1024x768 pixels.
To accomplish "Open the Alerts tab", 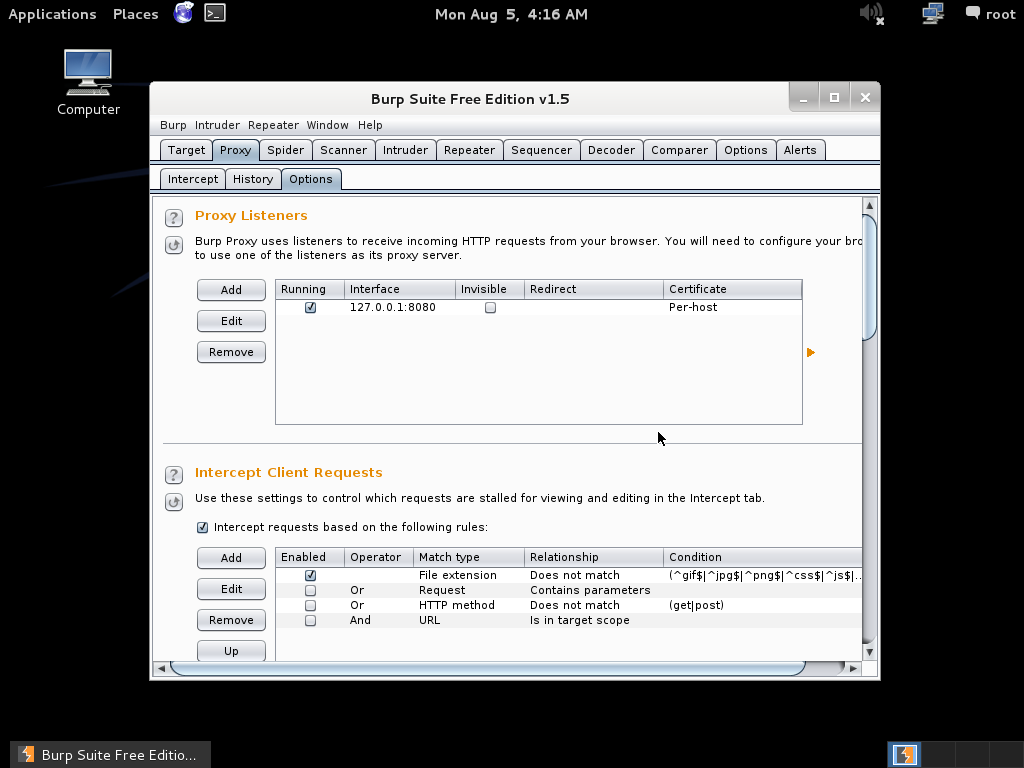I will [x=800, y=150].
